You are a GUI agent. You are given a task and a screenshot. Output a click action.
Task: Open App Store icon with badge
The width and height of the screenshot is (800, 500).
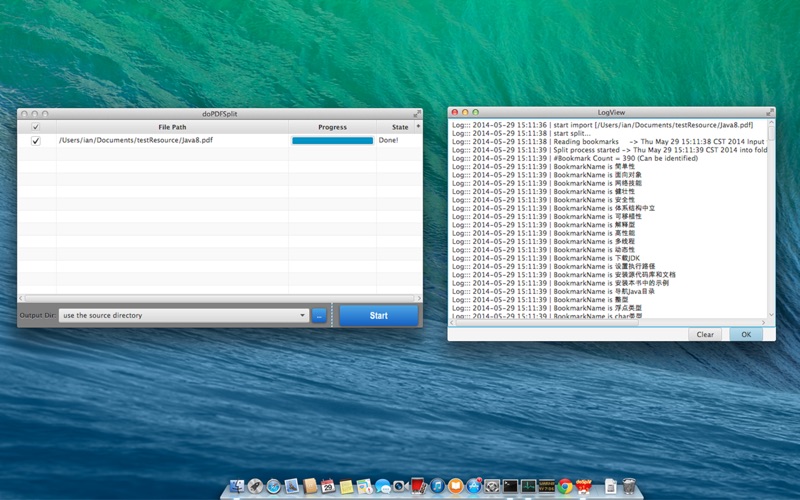coord(474,486)
